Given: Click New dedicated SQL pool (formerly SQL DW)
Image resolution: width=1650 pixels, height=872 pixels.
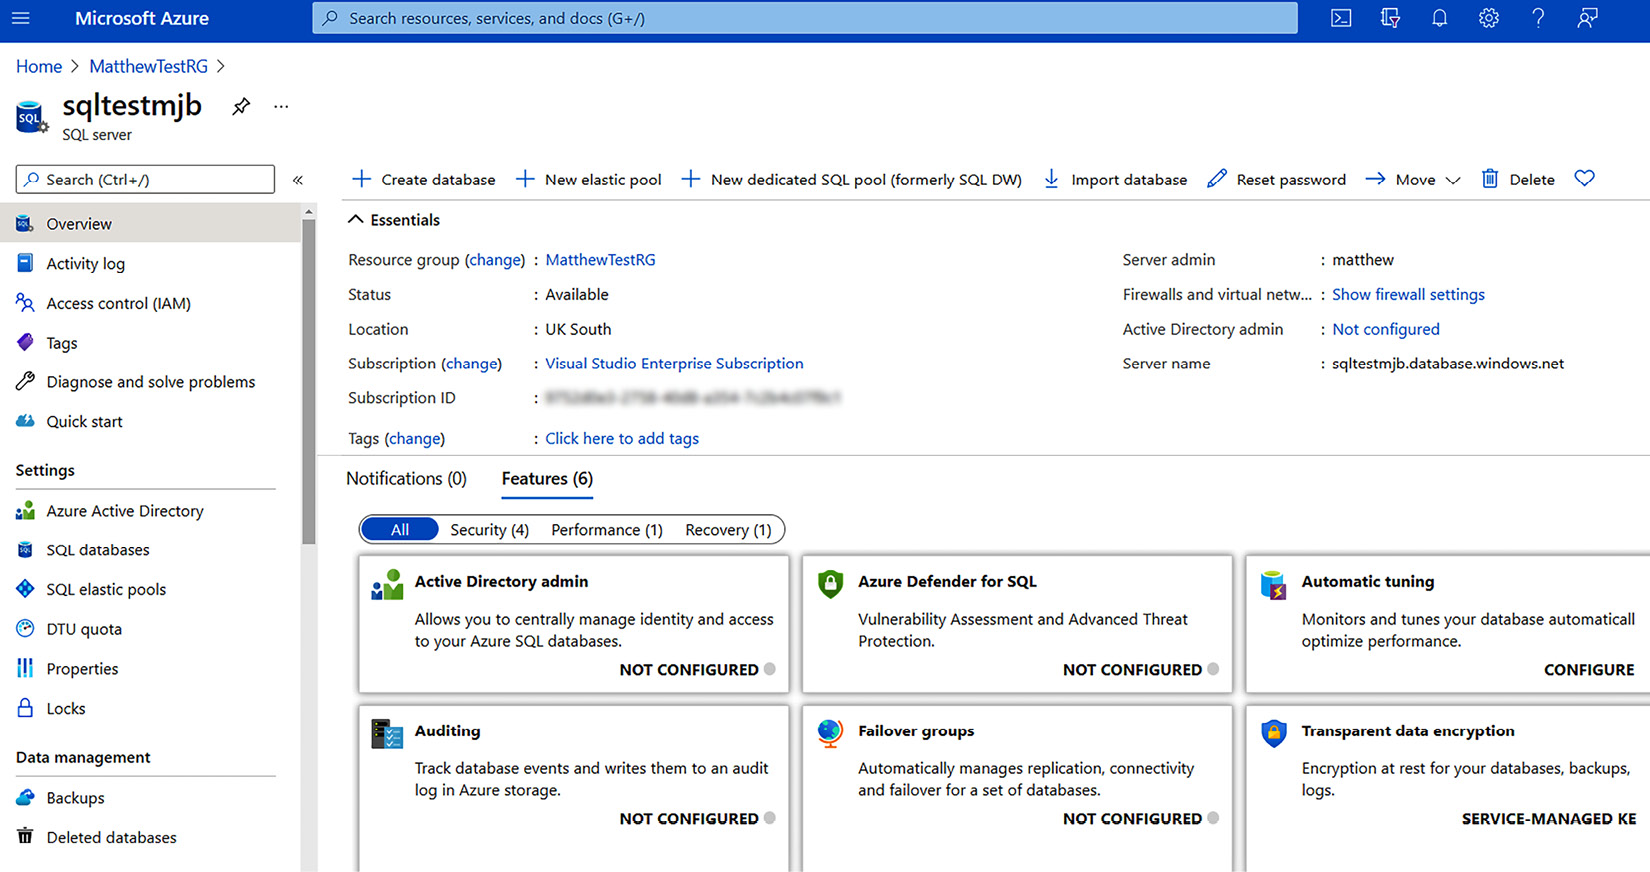Looking at the screenshot, I should point(852,179).
